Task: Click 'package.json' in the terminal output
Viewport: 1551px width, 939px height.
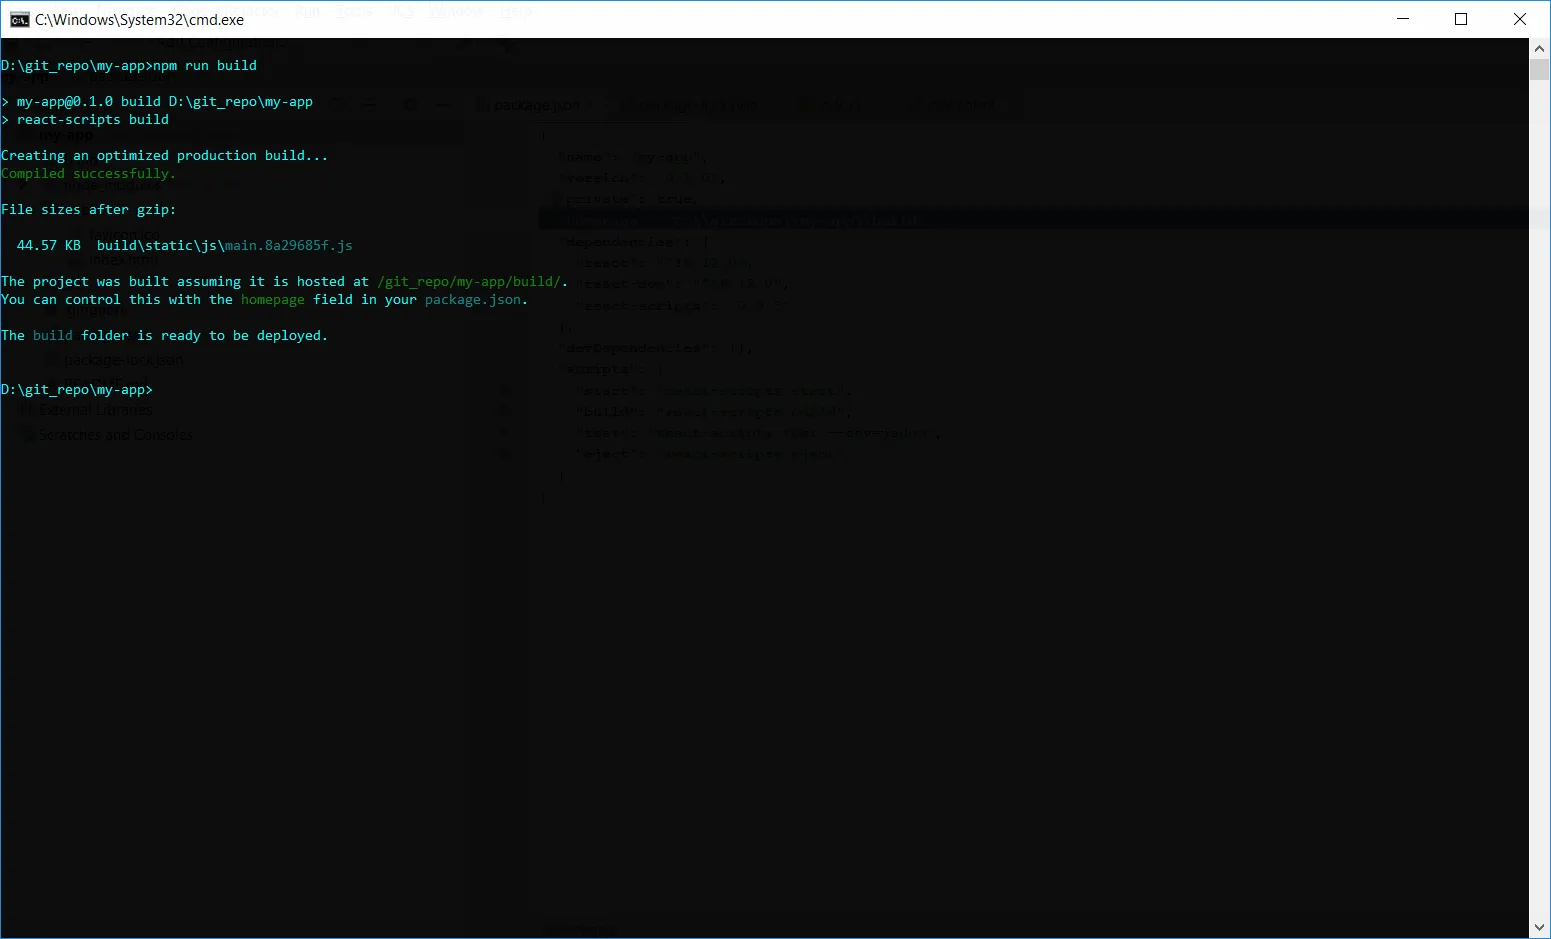Action: [x=473, y=300]
